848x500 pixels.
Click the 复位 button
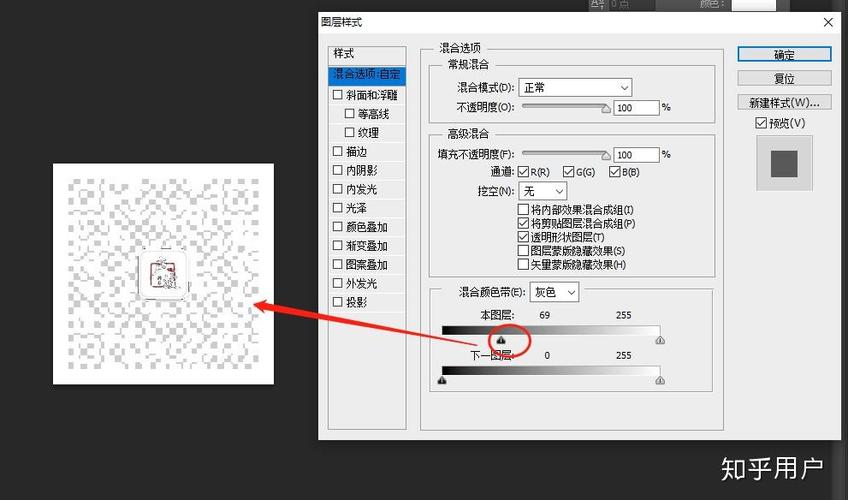(x=784, y=78)
